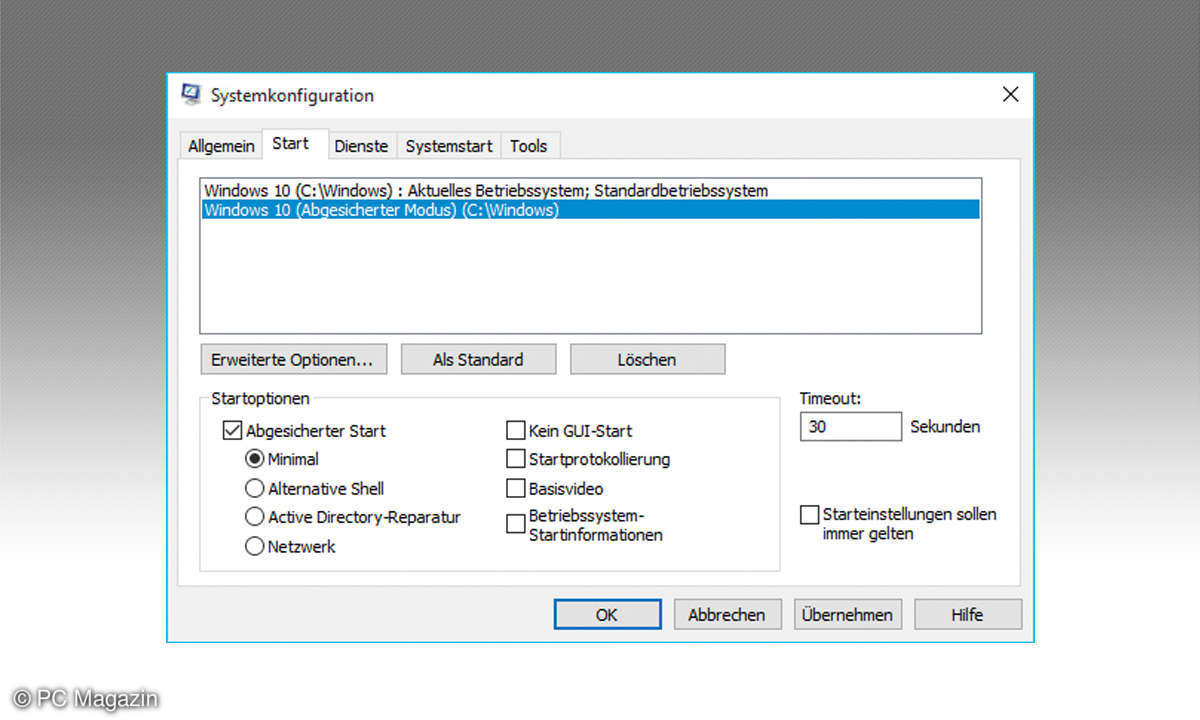This screenshot has width=1200, height=720.
Task: Select the Aktuelles Betriebssystem boot entry
Action: point(590,190)
